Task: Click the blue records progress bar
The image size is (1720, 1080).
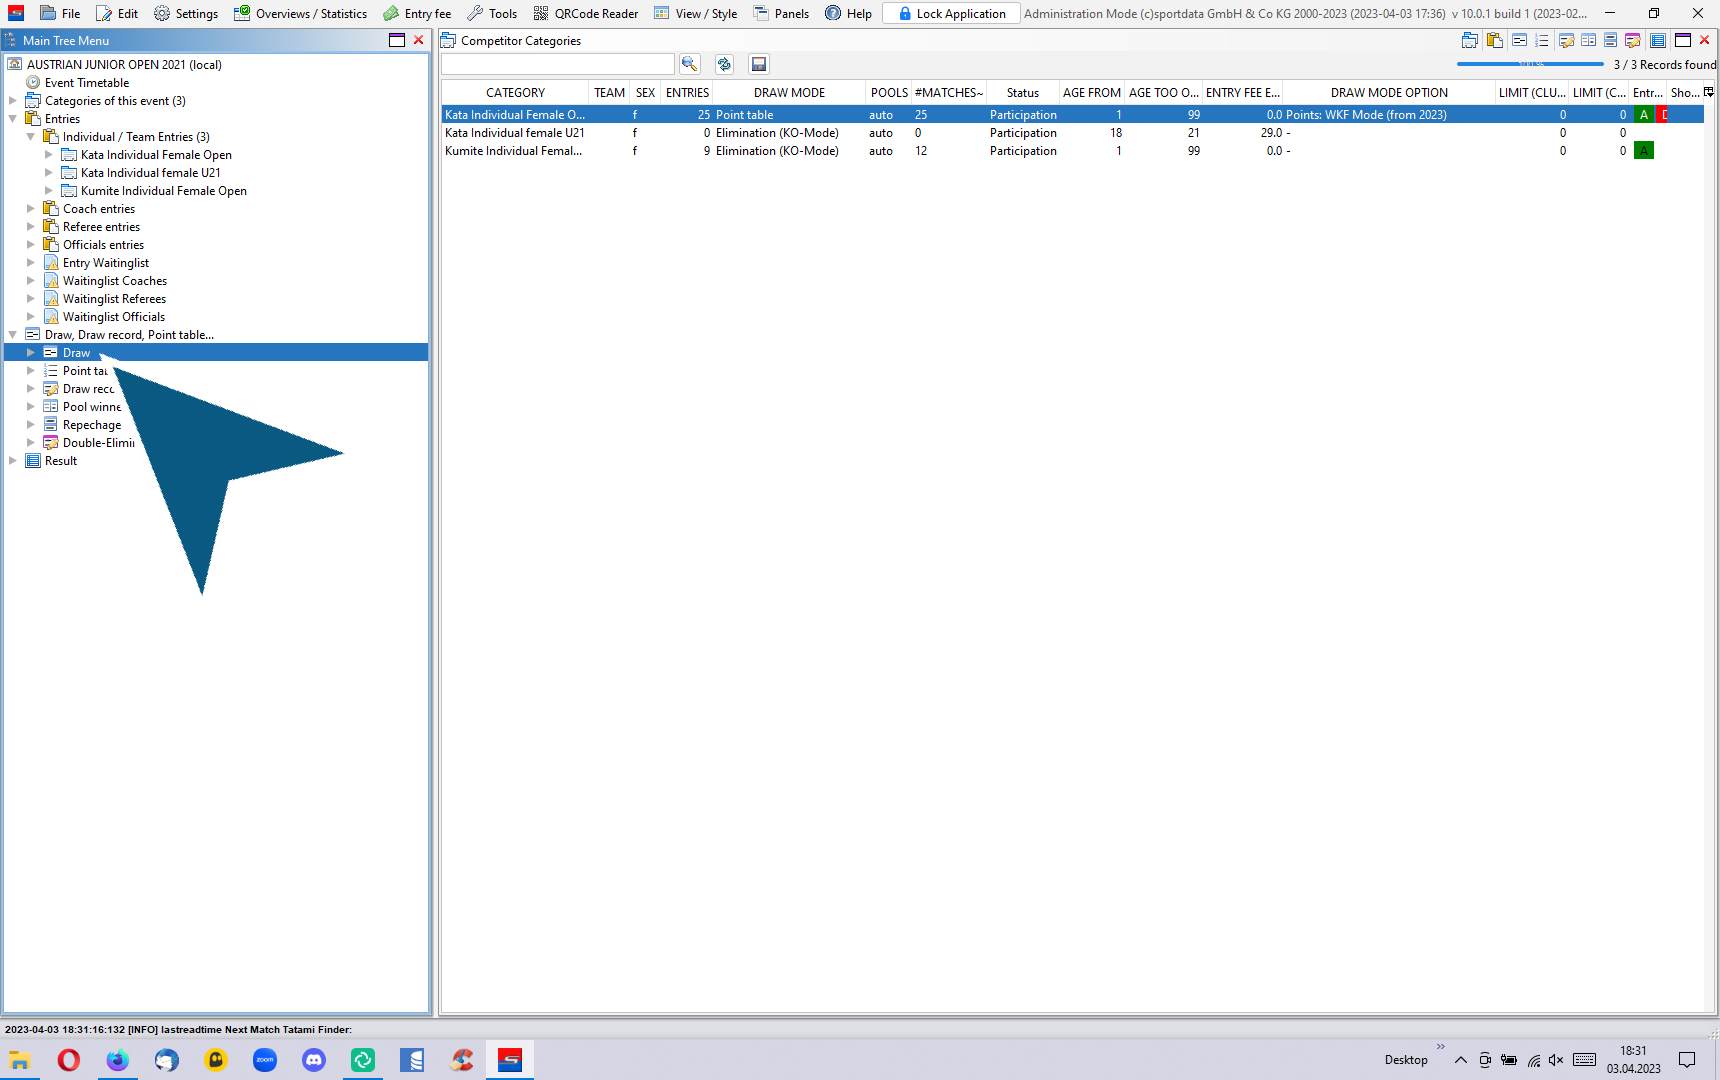Action: pyautogui.click(x=1530, y=64)
